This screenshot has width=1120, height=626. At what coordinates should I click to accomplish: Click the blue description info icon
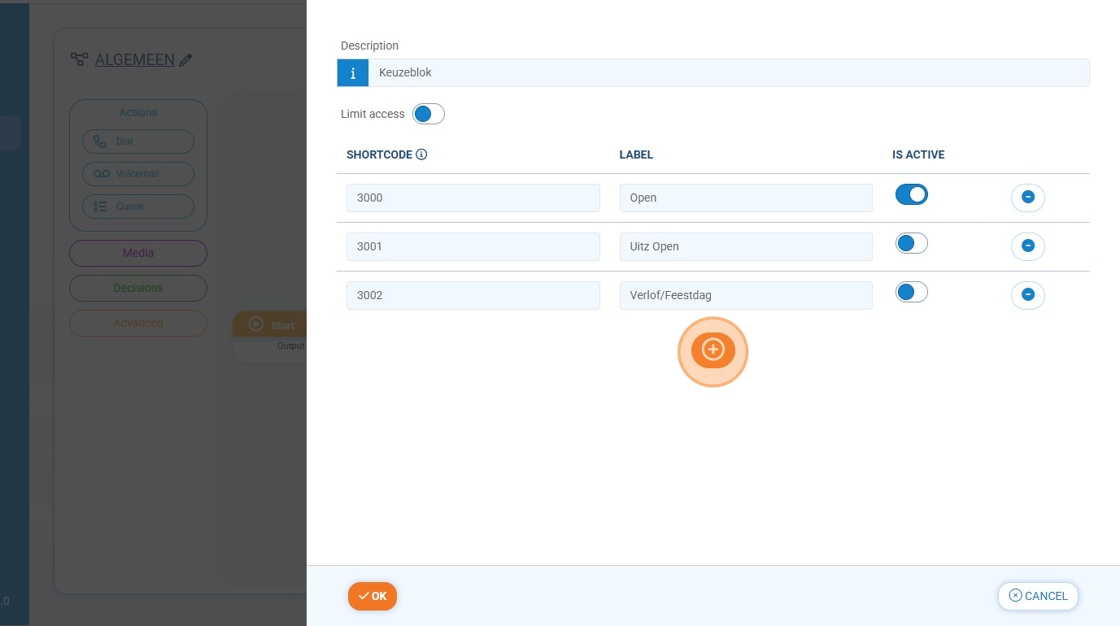pos(352,73)
